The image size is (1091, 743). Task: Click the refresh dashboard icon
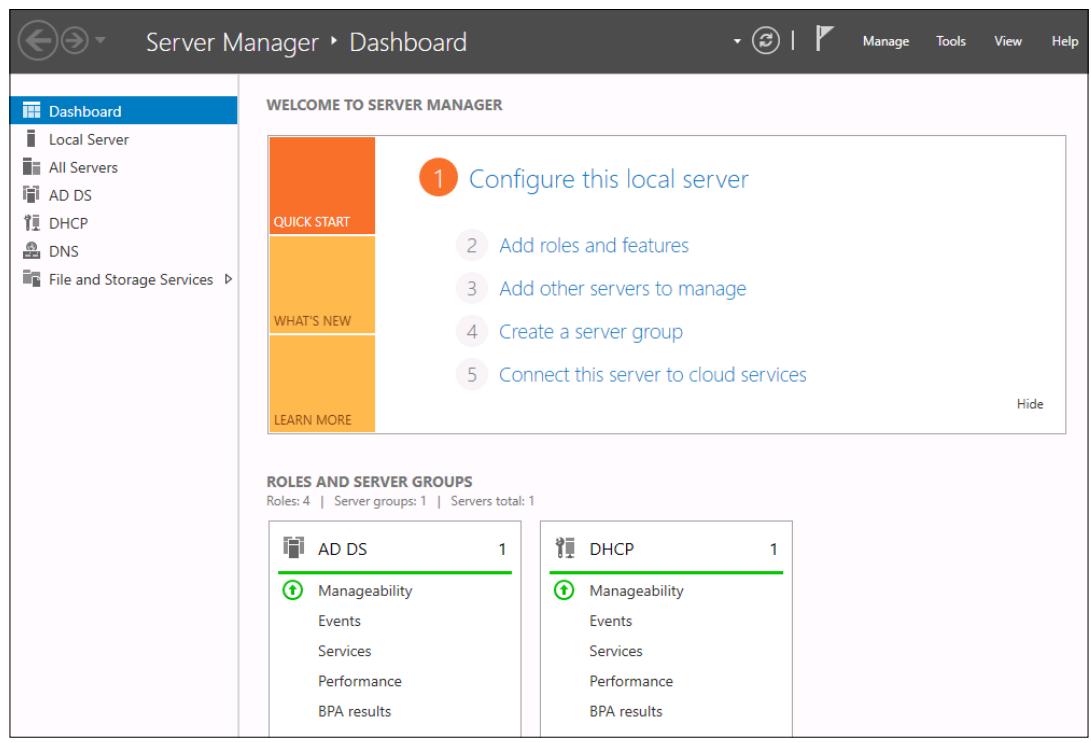[765, 40]
